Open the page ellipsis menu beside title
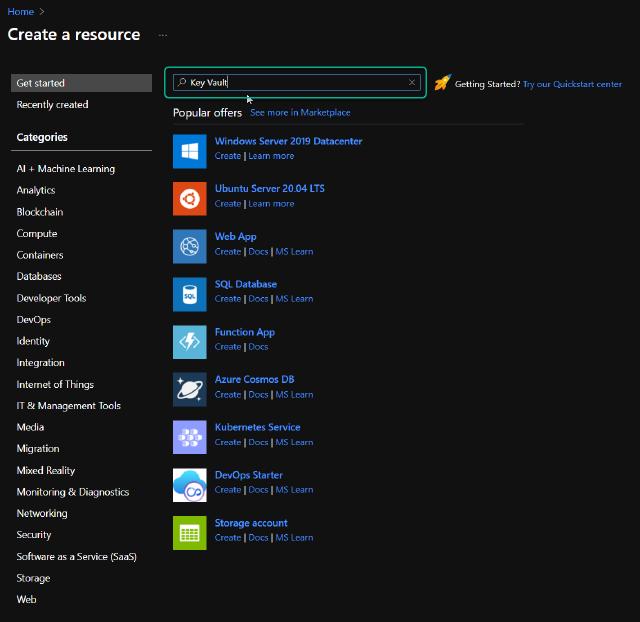The height and width of the screenshot is (622, 640). point(162,35)
